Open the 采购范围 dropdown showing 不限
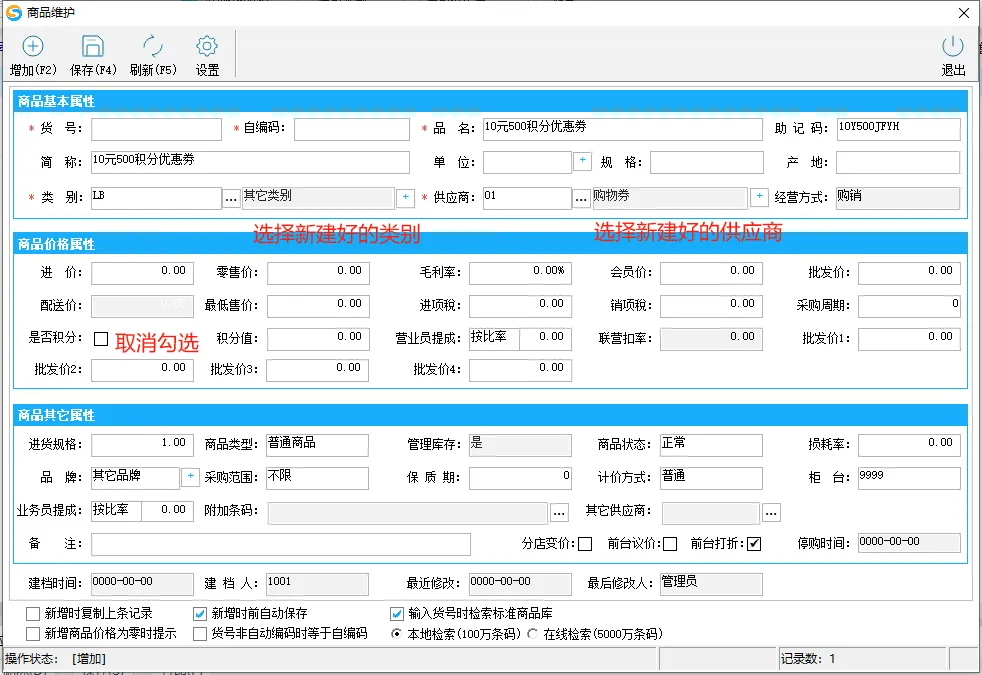This screenshot has width=982, height=675. coord(318,478)
